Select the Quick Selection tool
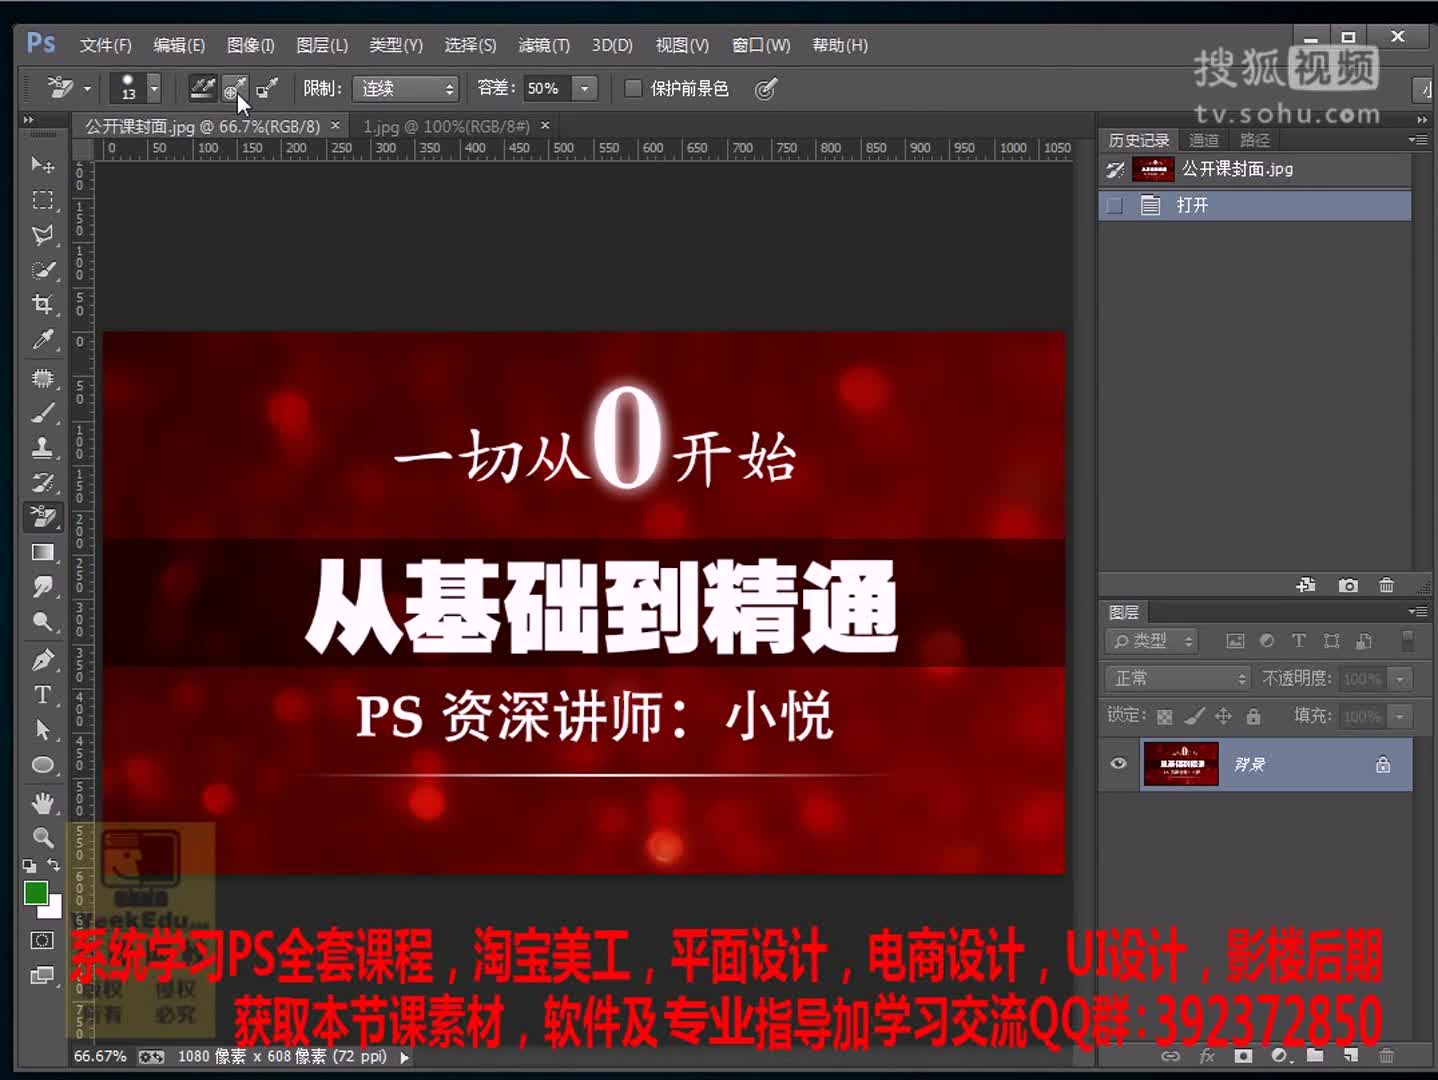Image resolution: width=1438 pixels, height=1080 pixels. pyautogui.click(x=42, y=270)
